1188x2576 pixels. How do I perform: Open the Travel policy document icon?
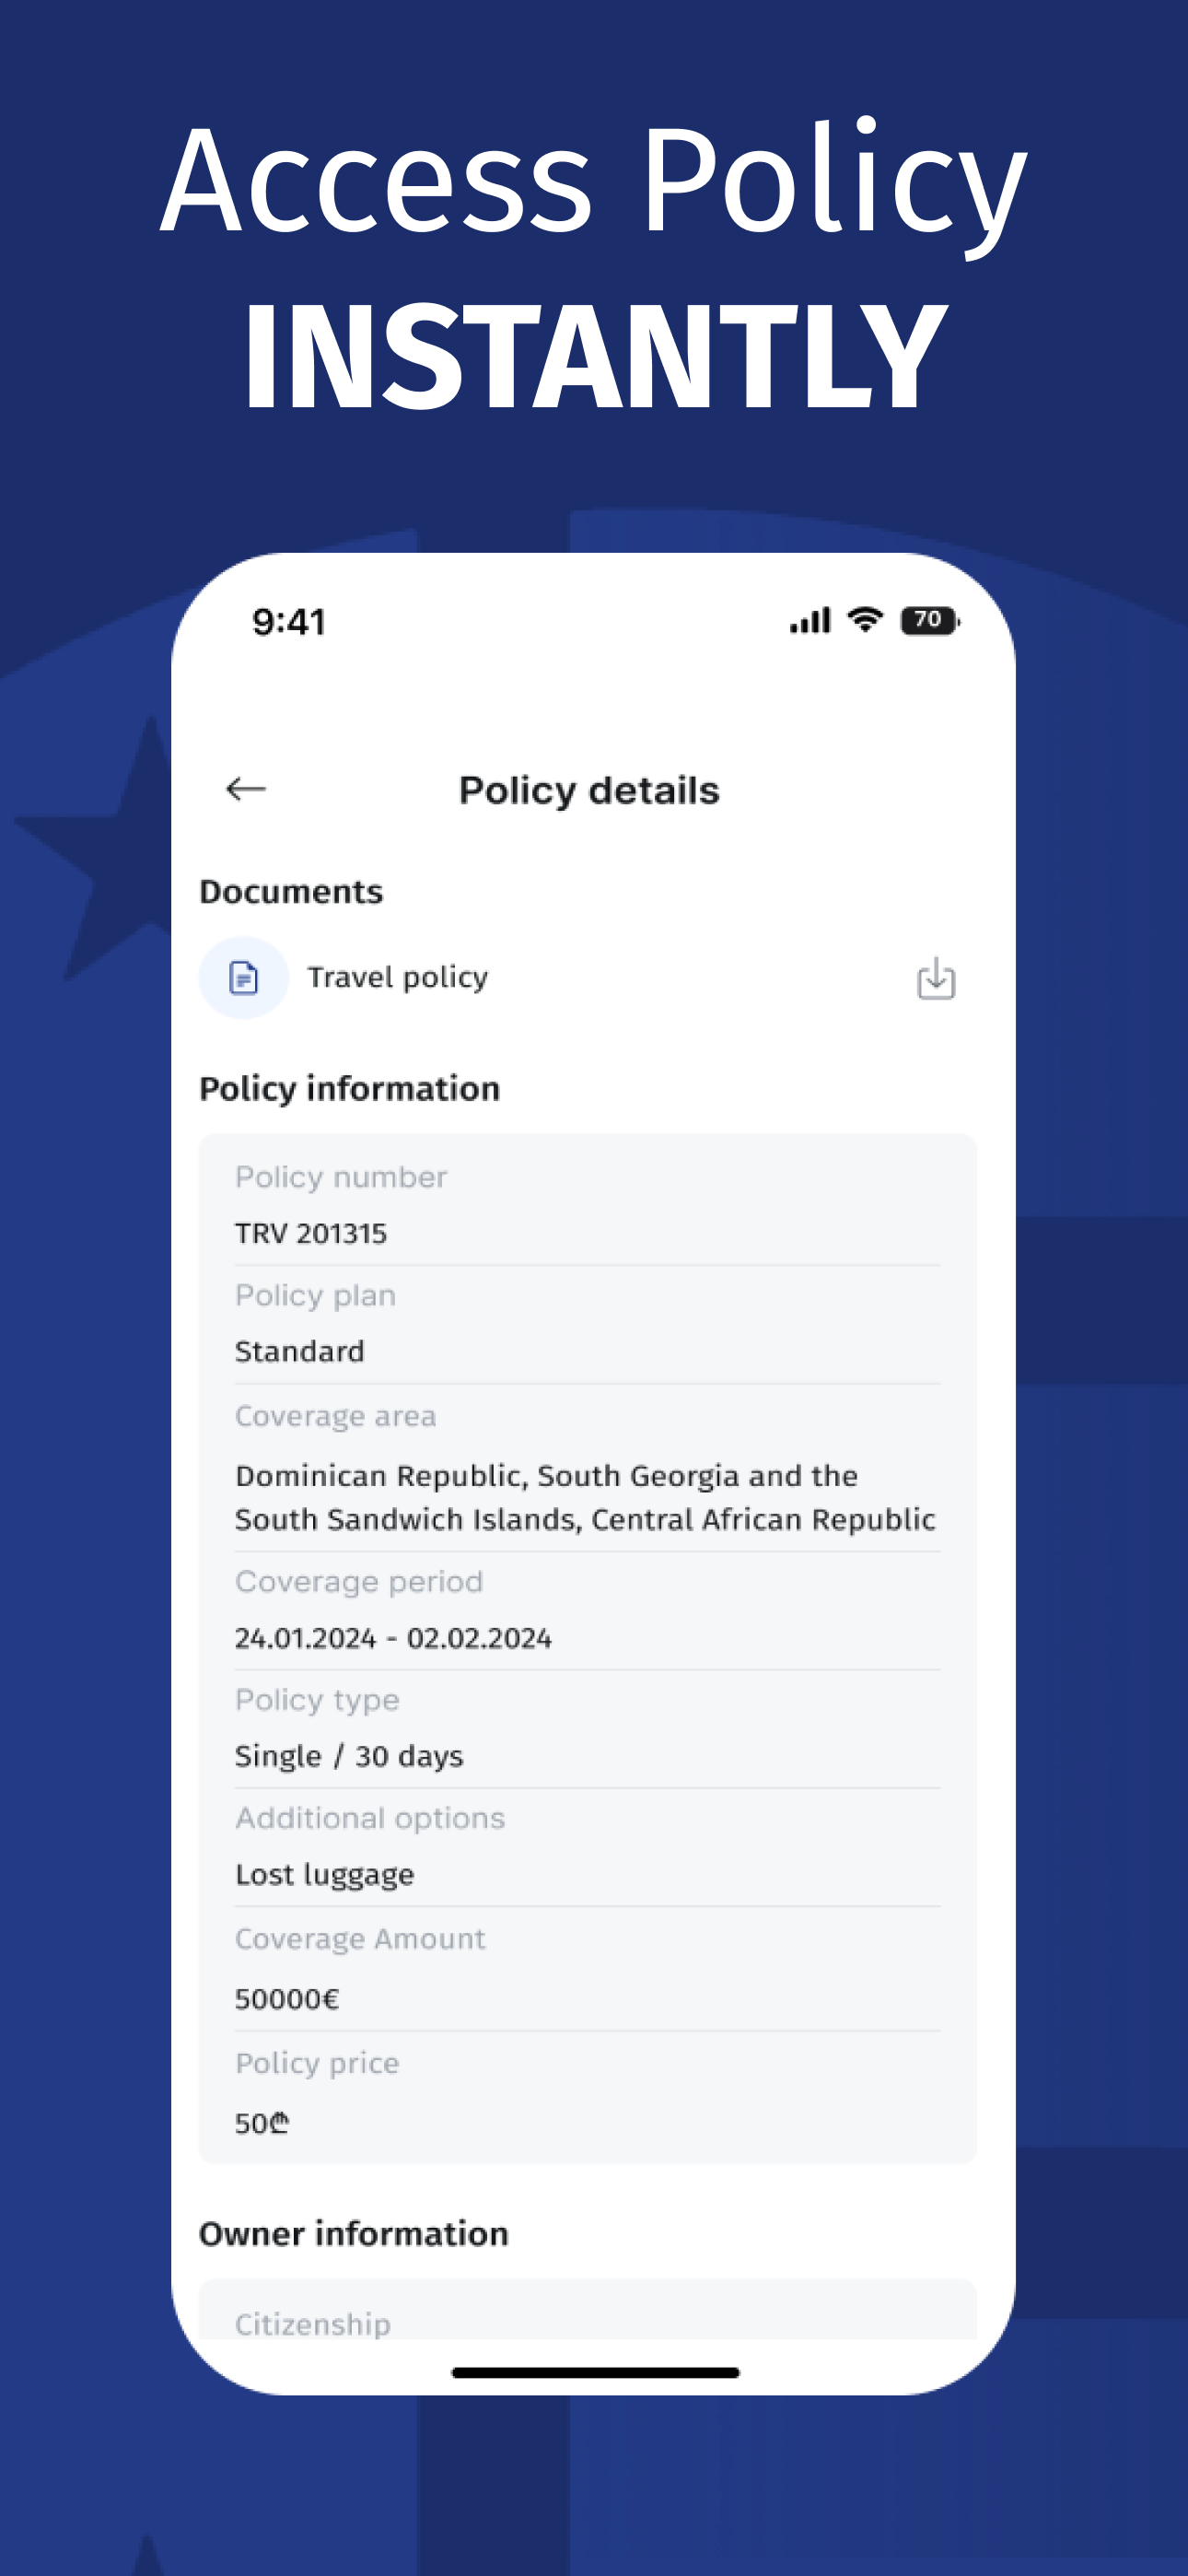[244, 977]
